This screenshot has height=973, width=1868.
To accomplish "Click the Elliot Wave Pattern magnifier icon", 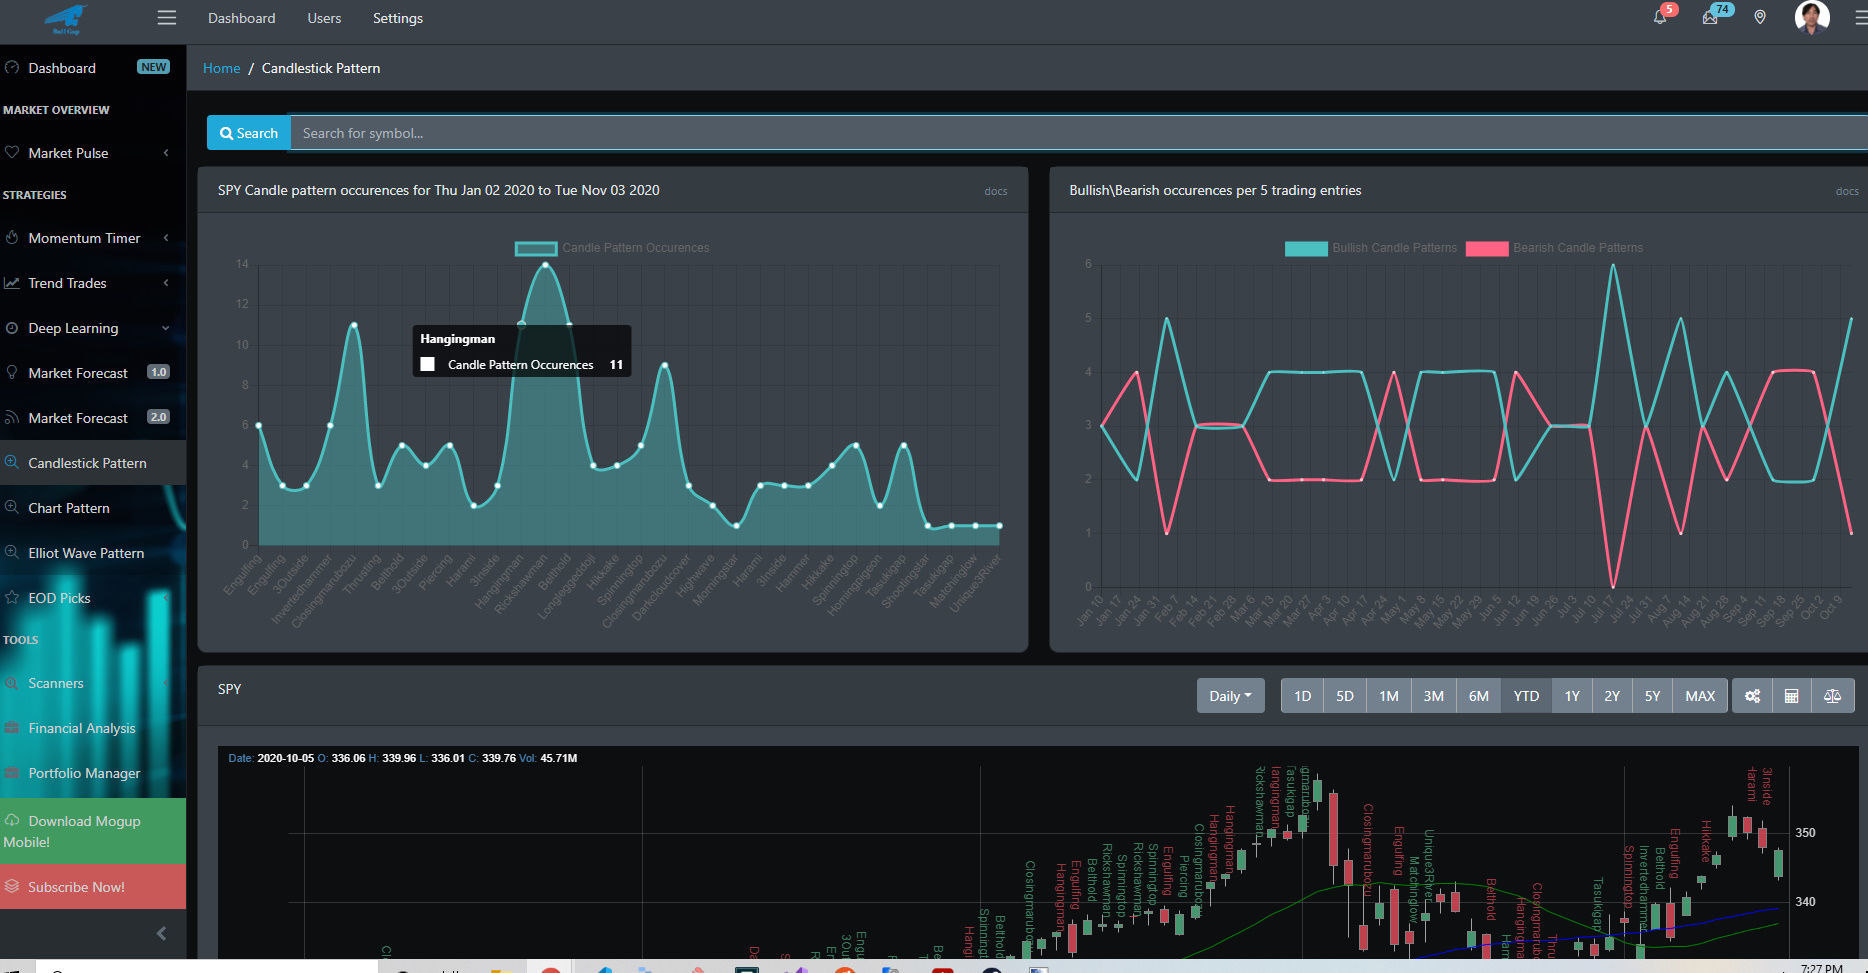I will pyautogui.click(x=12, y=553).
